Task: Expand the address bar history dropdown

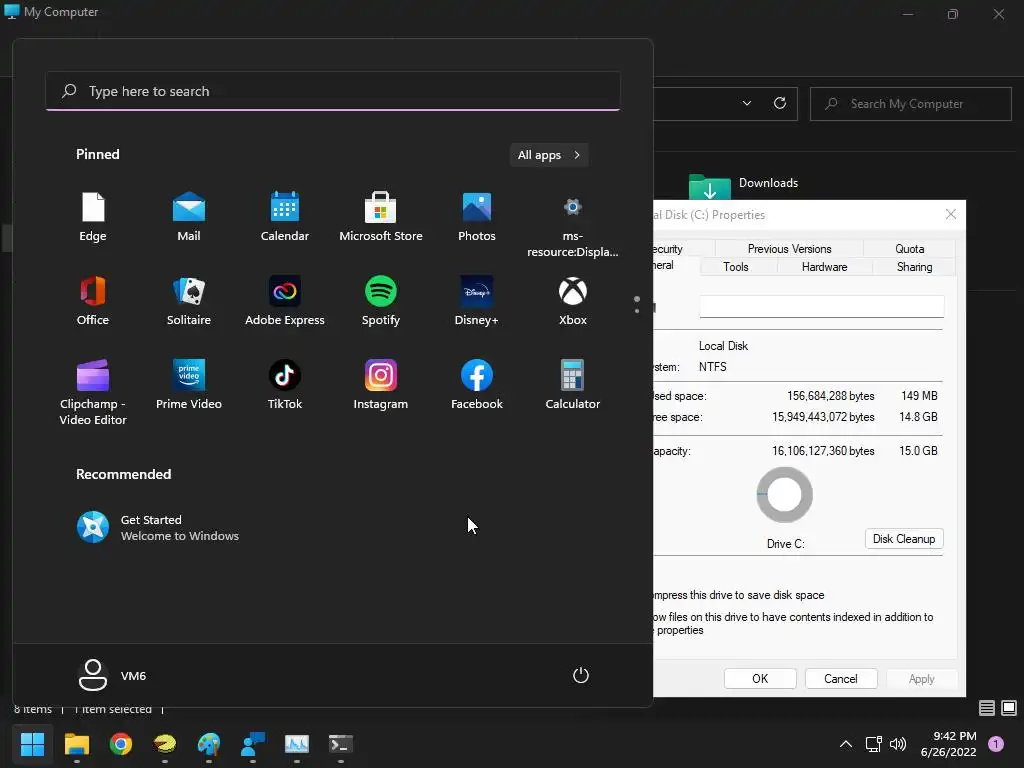Action: coord(746,103)
